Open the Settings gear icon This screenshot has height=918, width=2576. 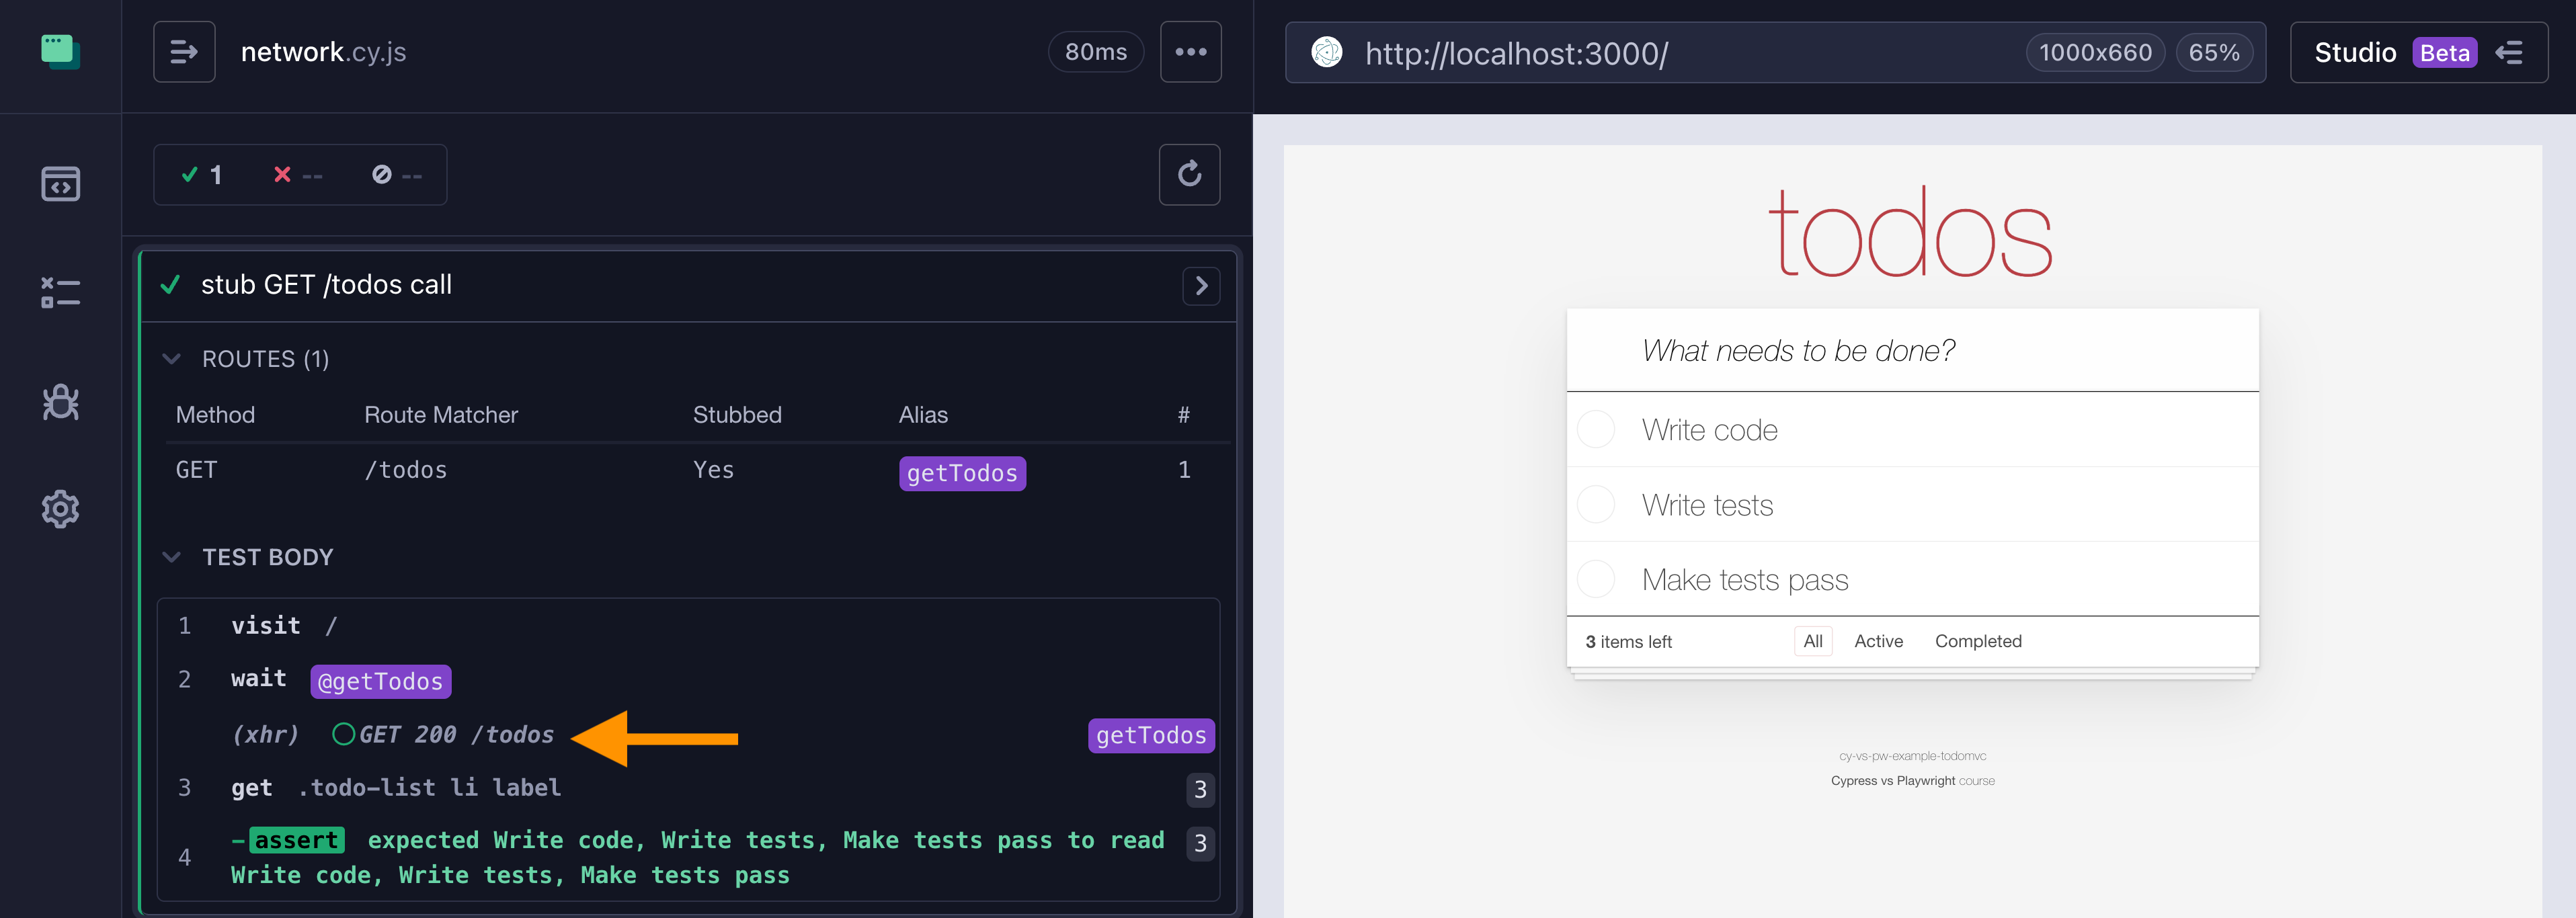tap(60, 509)
